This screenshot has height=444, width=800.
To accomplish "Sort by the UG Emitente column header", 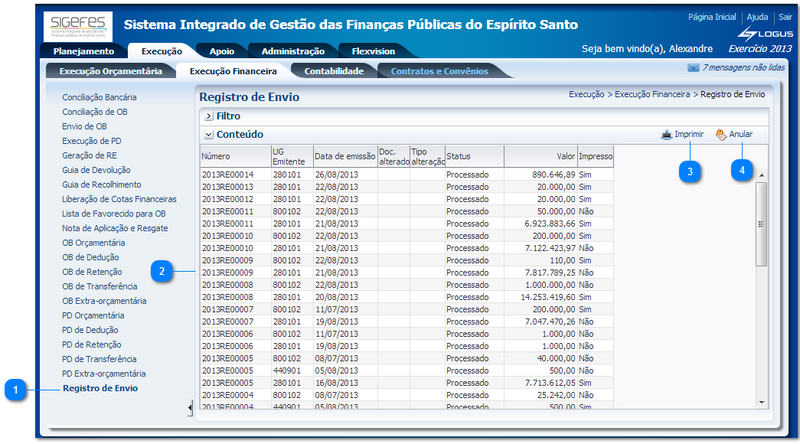I will [292, 156].
